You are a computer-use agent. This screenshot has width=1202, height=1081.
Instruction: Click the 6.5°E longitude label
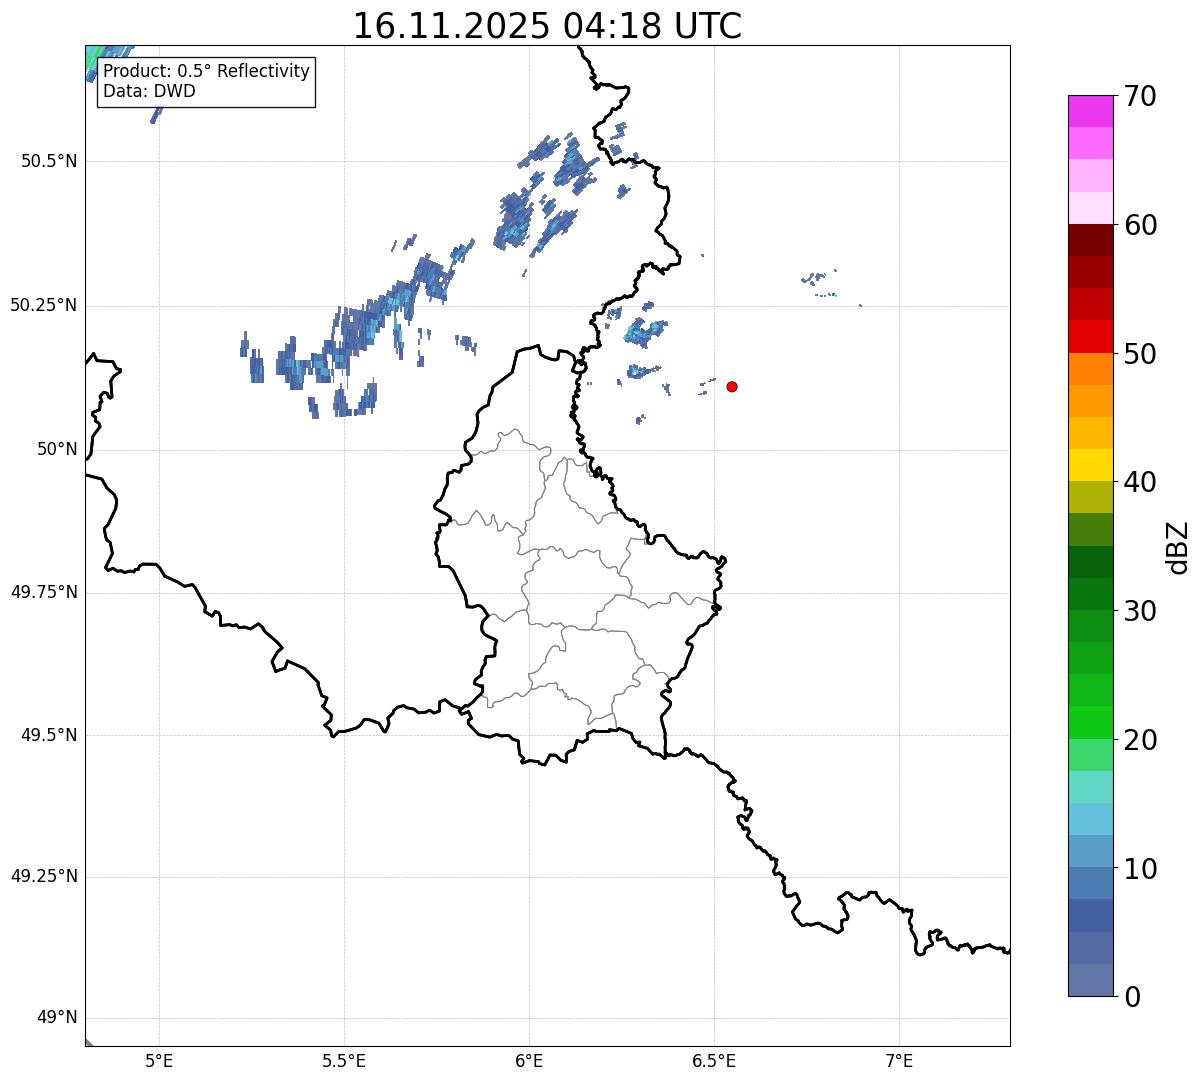coord(714,1062)
